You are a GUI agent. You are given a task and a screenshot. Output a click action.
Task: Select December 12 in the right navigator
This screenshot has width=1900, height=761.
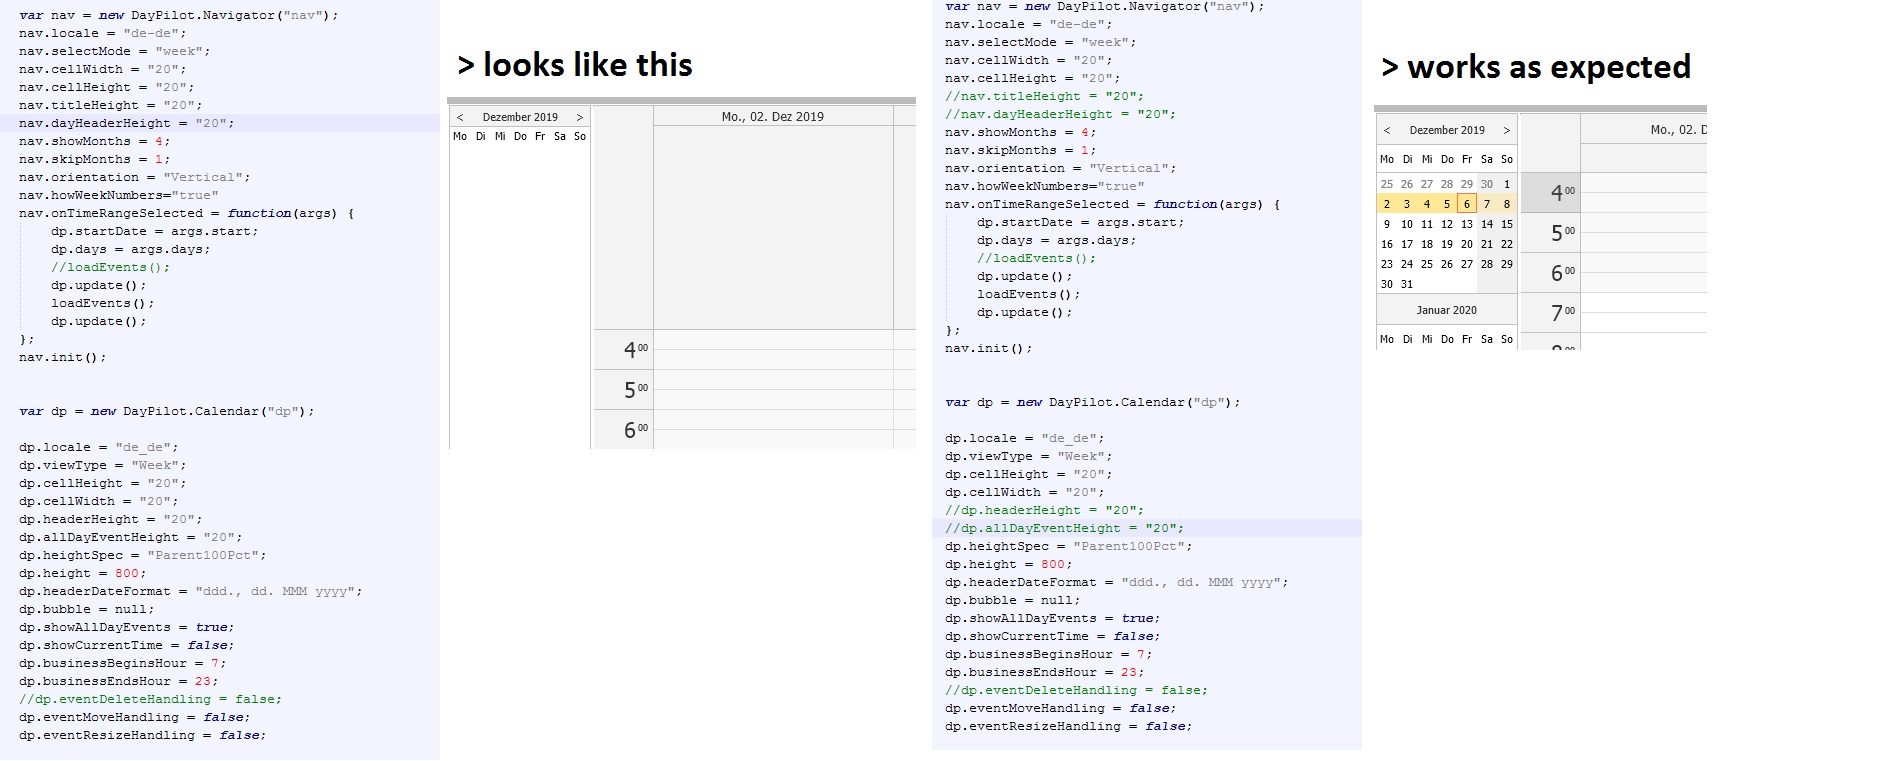[1447, 224]
